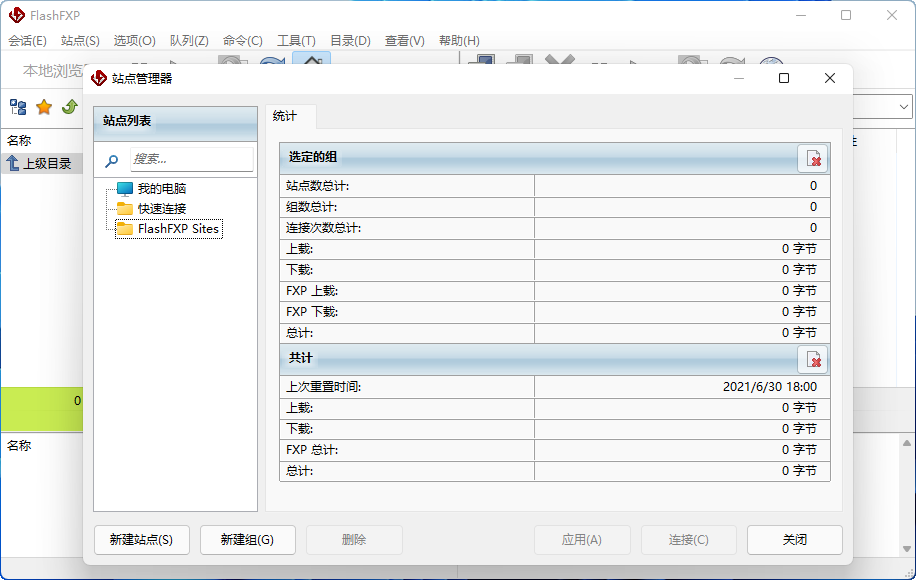The image size is (916, 580).
Task: Click the 共计 section header text
Action: point(300,357)
